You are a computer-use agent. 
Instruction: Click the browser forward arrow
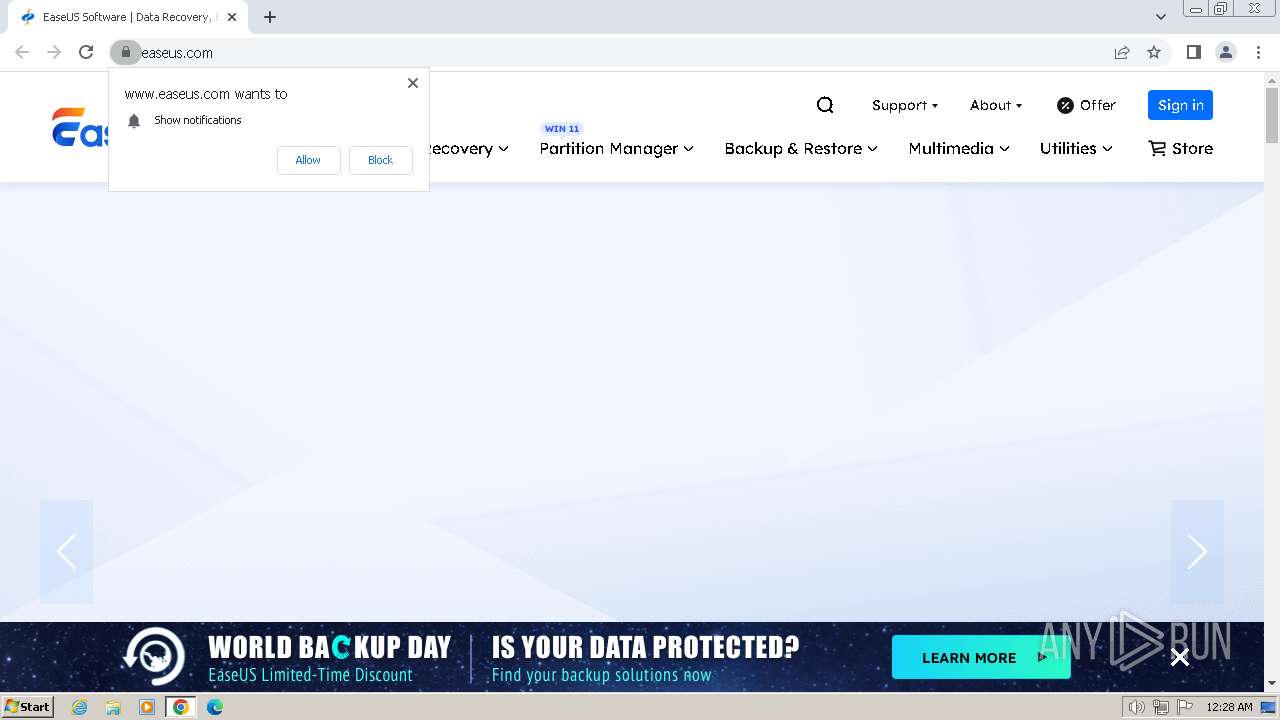[54, 52]
